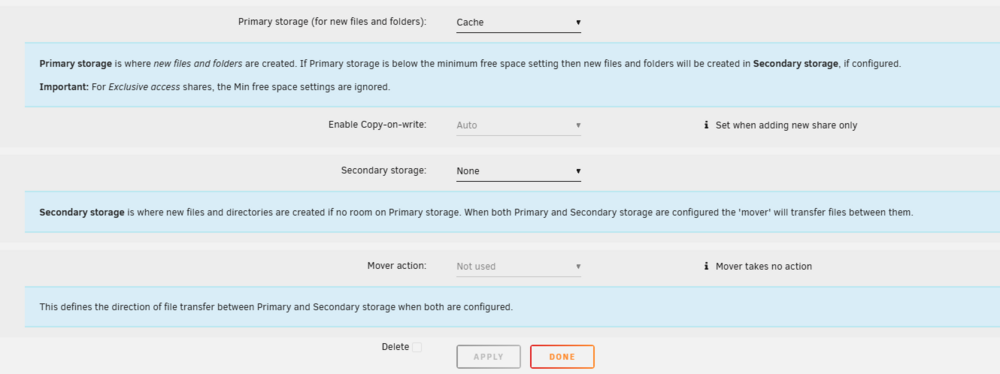Viewport: 1000px width, 374px height.
Task: Click the help text beginning Secondary storage is where
Action: (476, 212)
